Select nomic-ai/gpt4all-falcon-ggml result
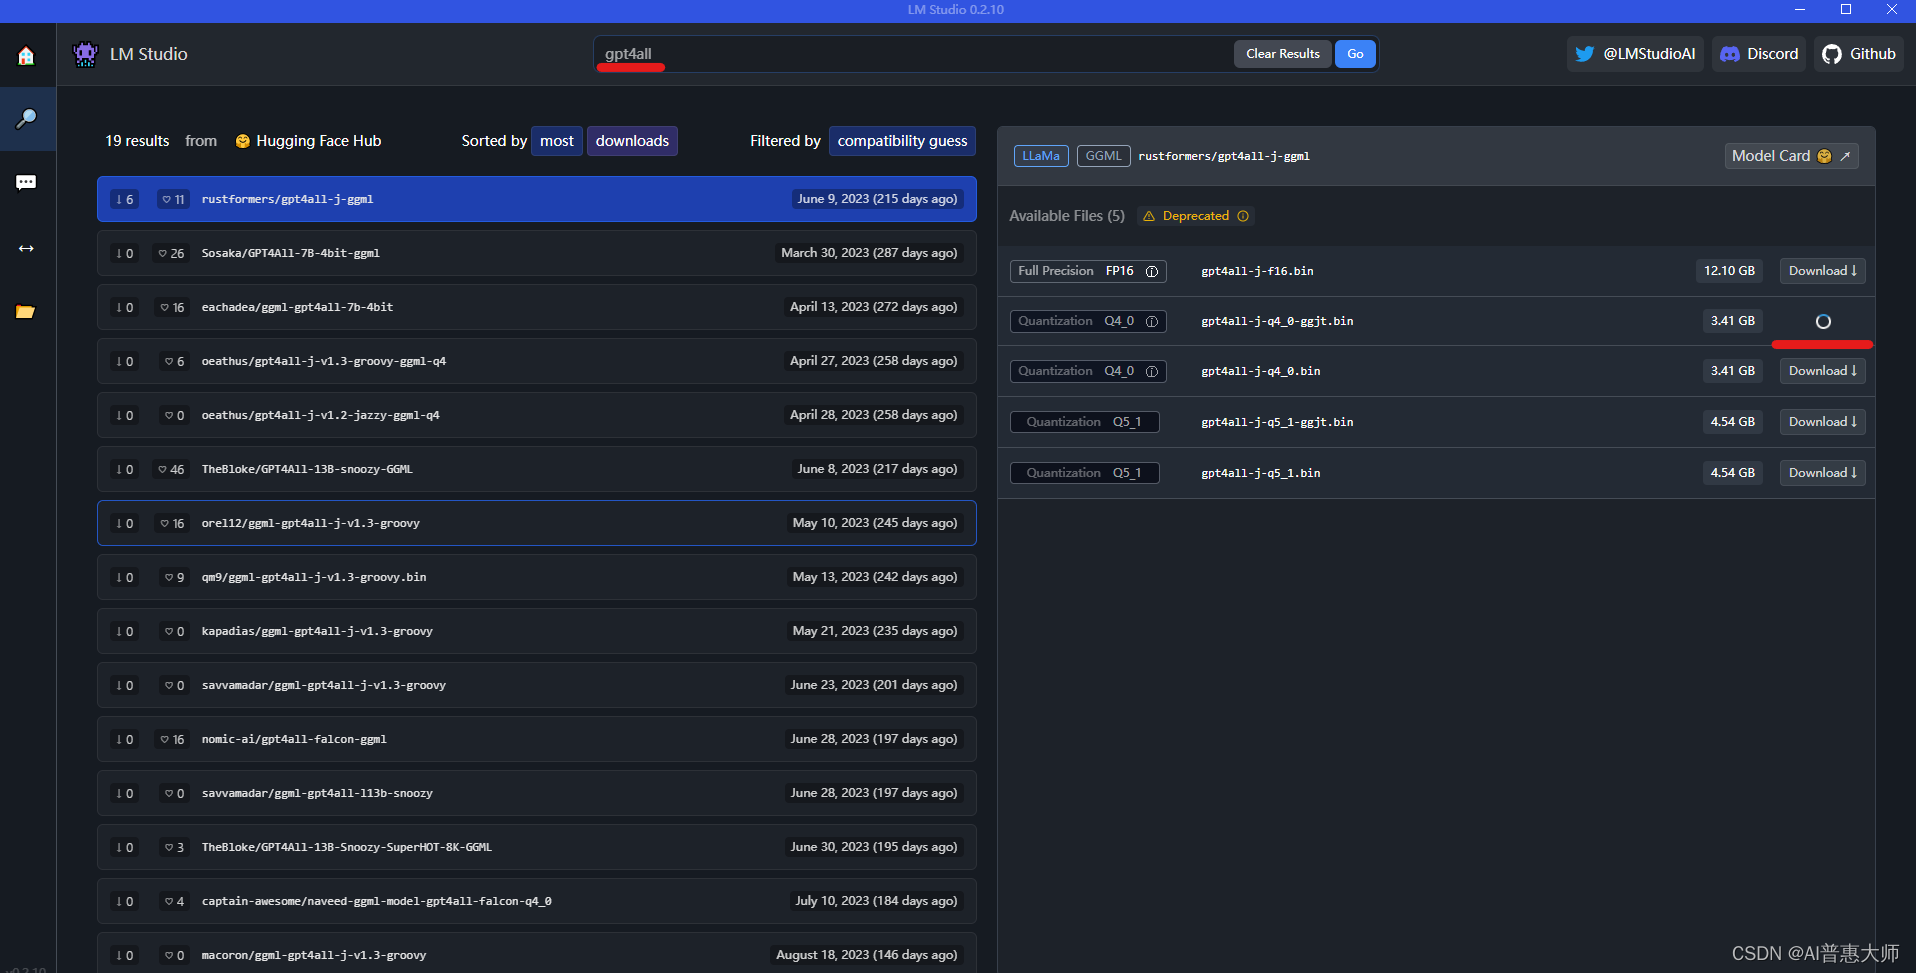Viewport: 1916px width, 973px height. [x=537, y=739]
